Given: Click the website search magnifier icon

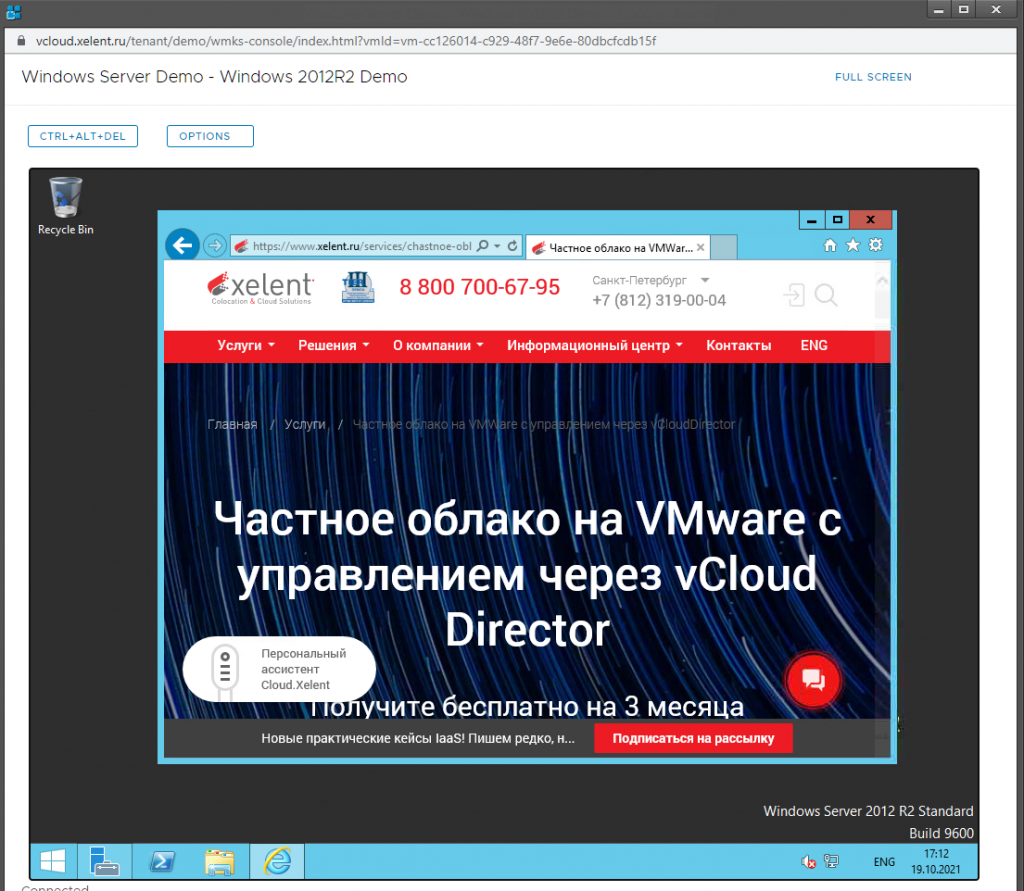Looking at the screenshot, I should click(x=826, y=295).
